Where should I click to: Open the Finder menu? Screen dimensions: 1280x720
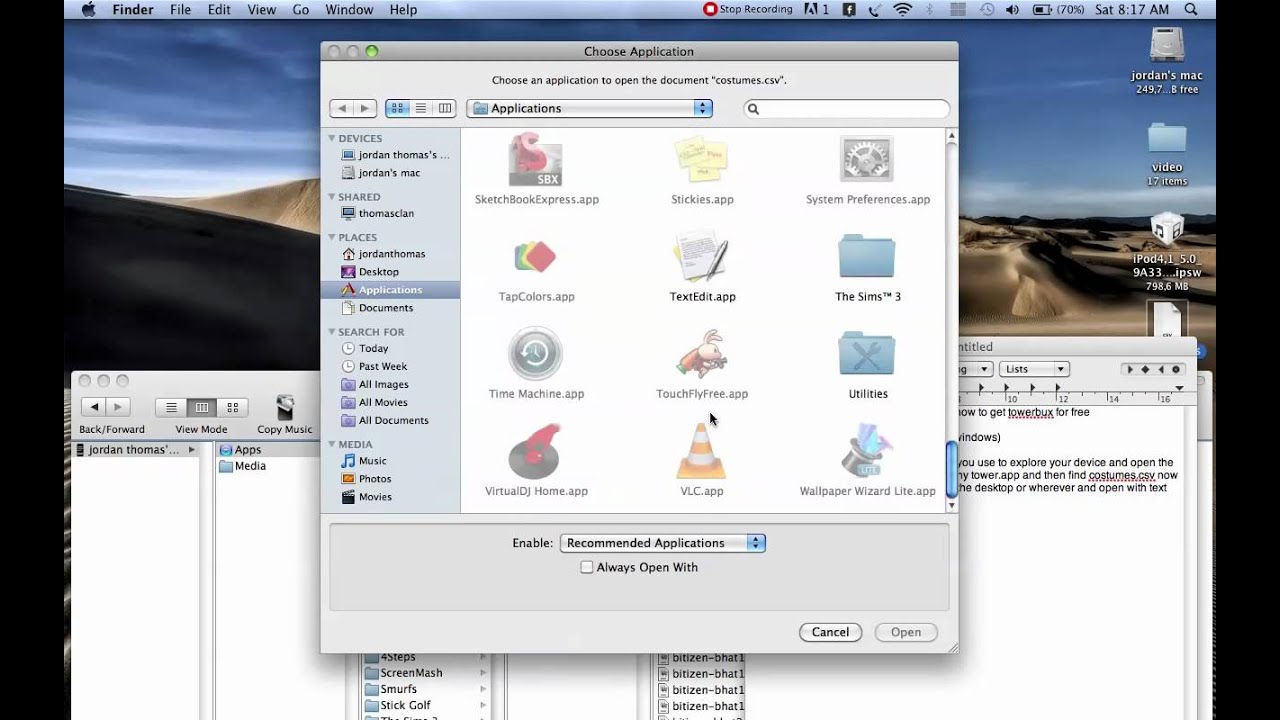coord(133,10)
